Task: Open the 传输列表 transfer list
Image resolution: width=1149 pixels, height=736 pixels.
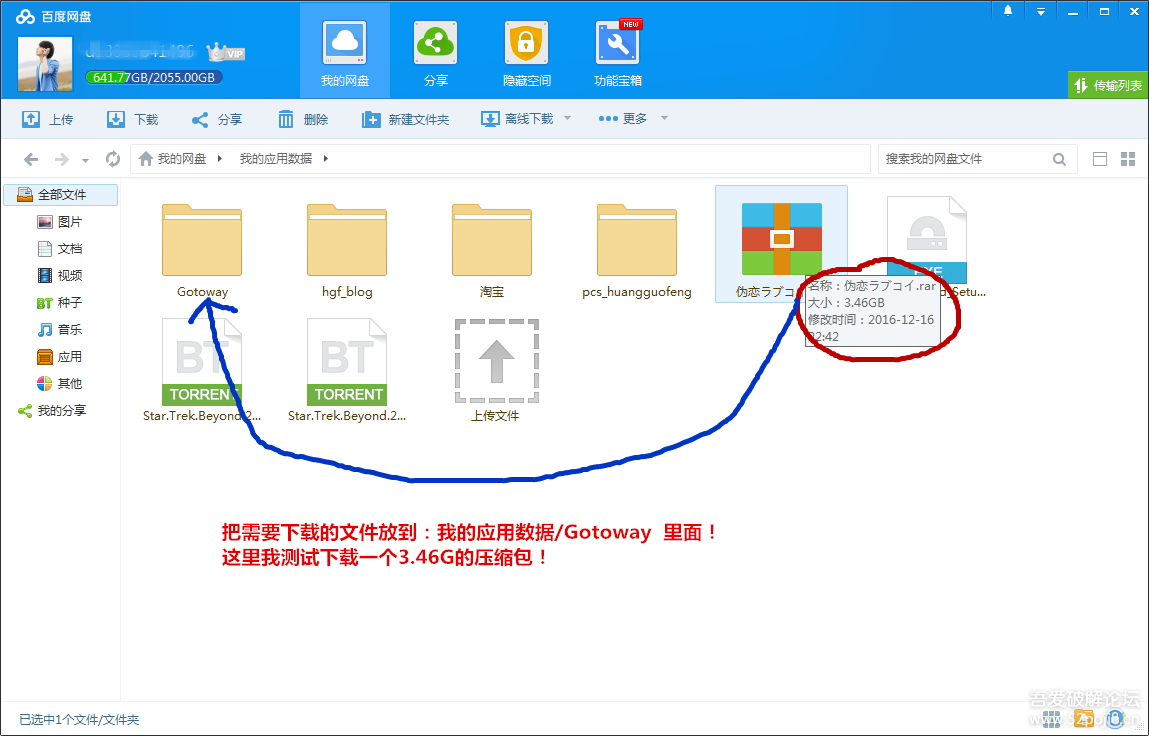Action: (1108, 85)
